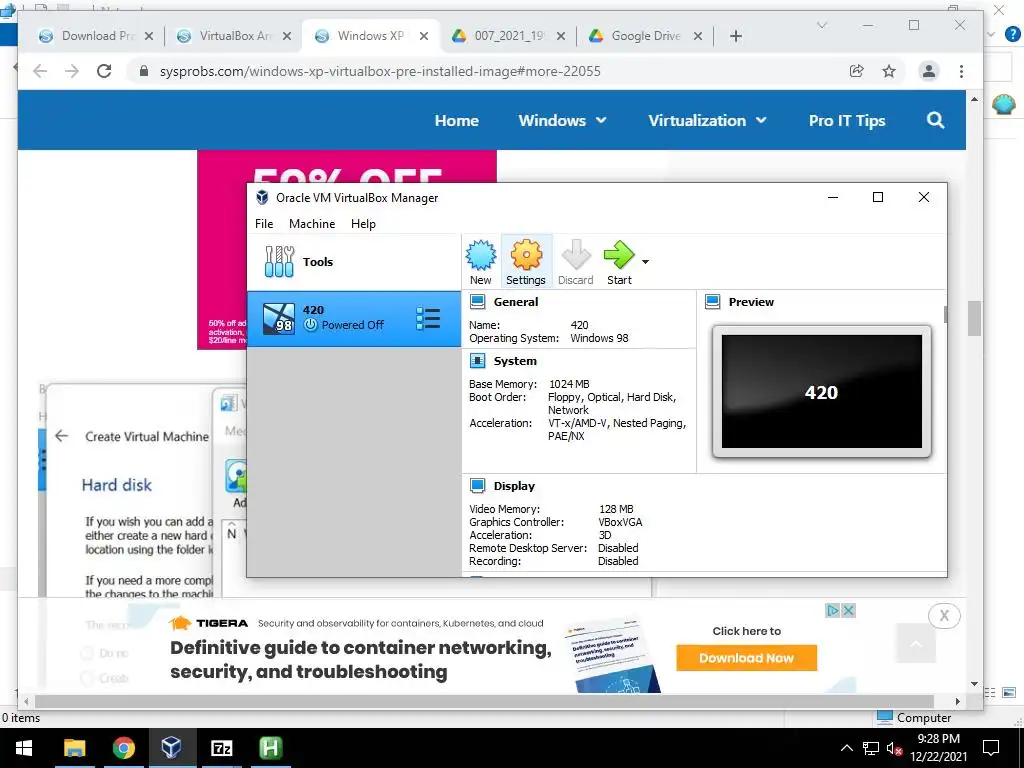
Task: Click the AdChoices triangle icon
Action: tap(833, 611)
